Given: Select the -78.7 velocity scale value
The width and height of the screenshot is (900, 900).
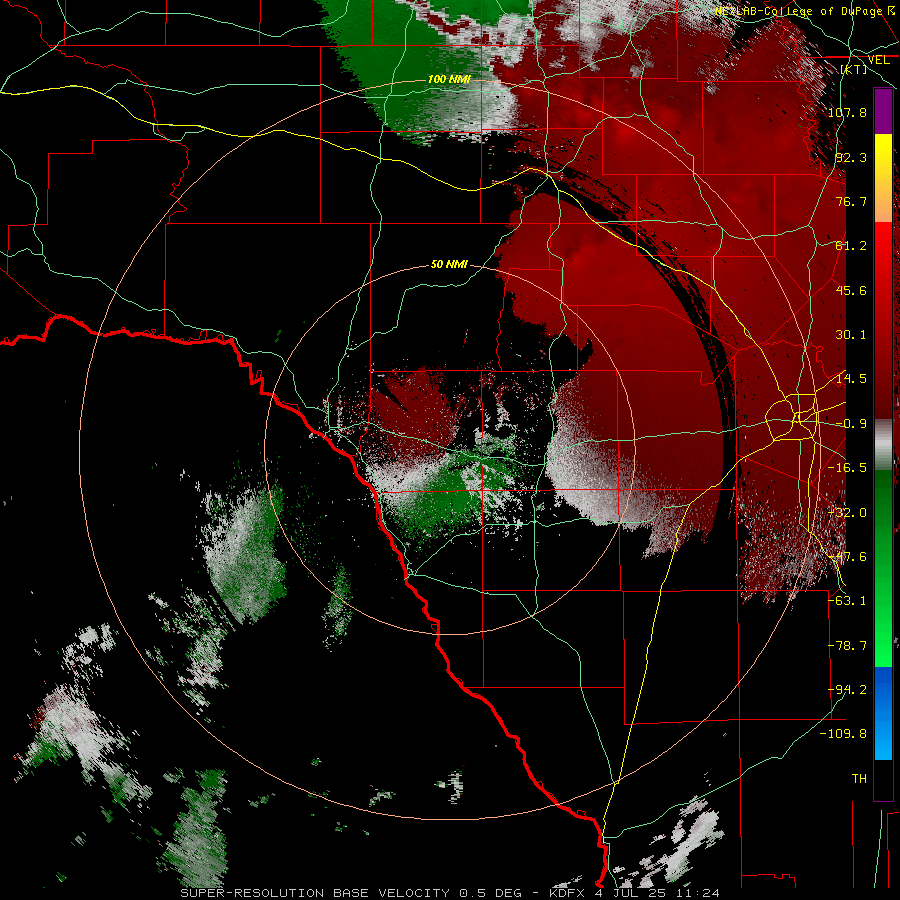Looking at the screenshot, I should [x=847, y=646].
